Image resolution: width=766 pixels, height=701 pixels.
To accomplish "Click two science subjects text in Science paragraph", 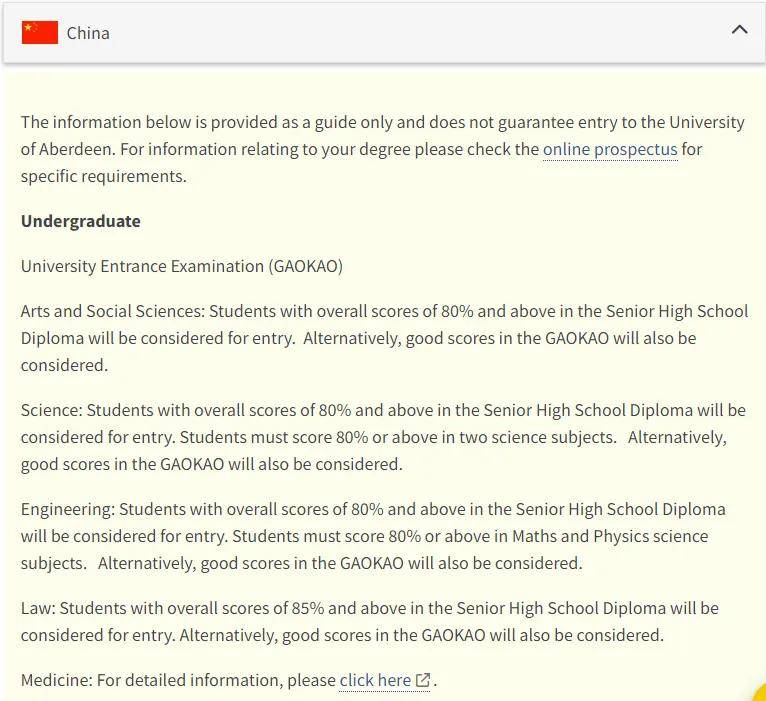I will click(537, 437).
